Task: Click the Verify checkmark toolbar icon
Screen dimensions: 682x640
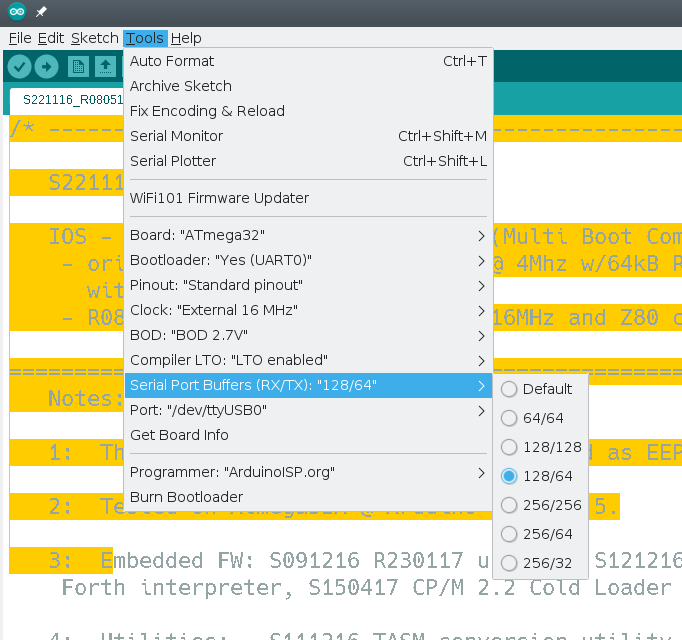Action: point(19,67)
